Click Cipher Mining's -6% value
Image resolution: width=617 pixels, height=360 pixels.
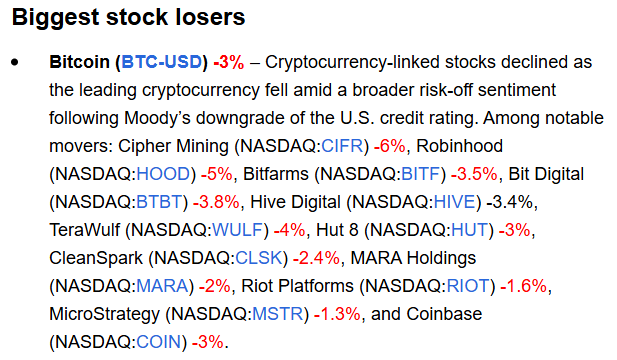390,146
